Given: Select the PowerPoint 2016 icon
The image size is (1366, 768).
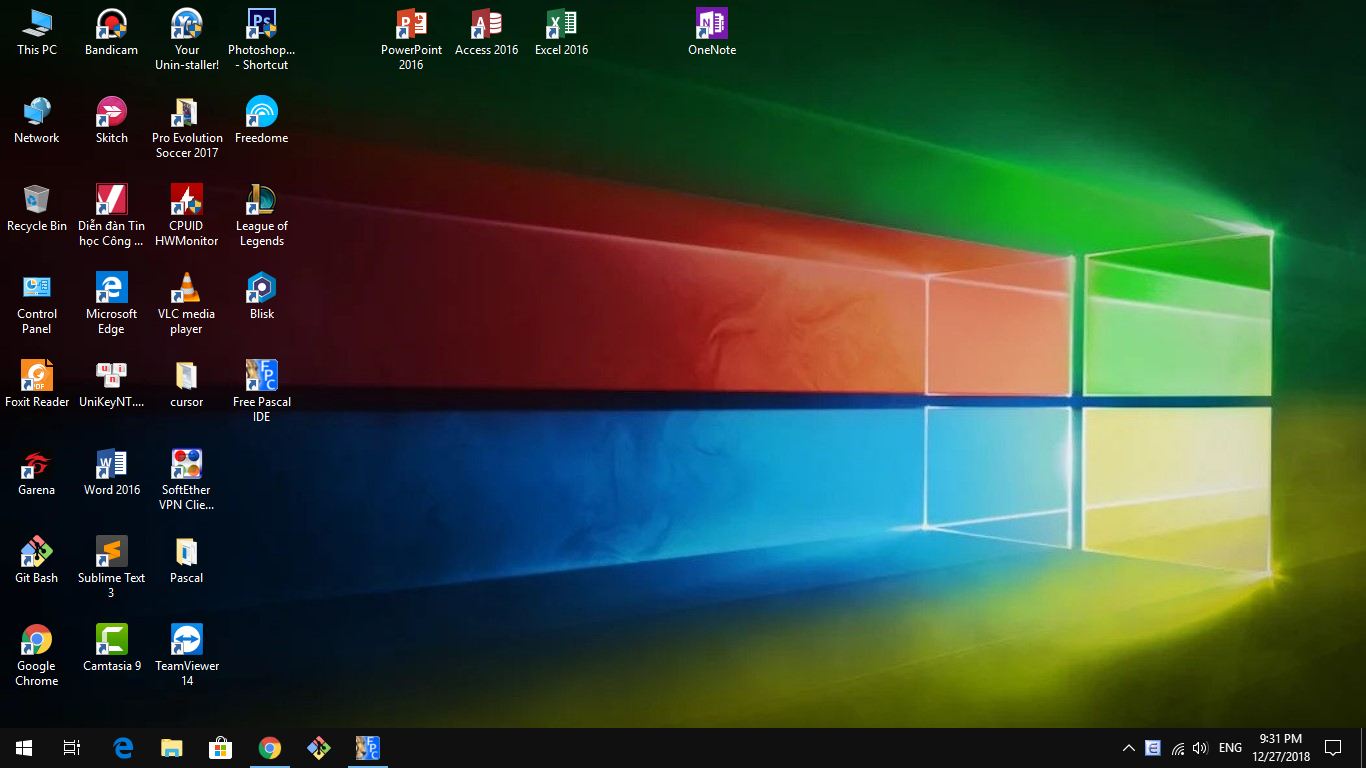Looking at the screenshot, I should pos(411,40).
